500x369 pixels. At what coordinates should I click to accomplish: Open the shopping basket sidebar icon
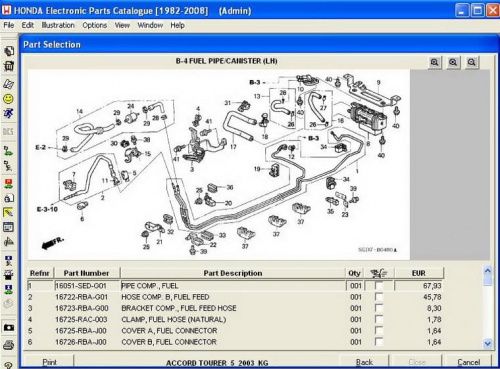click(x=9, y=66)
